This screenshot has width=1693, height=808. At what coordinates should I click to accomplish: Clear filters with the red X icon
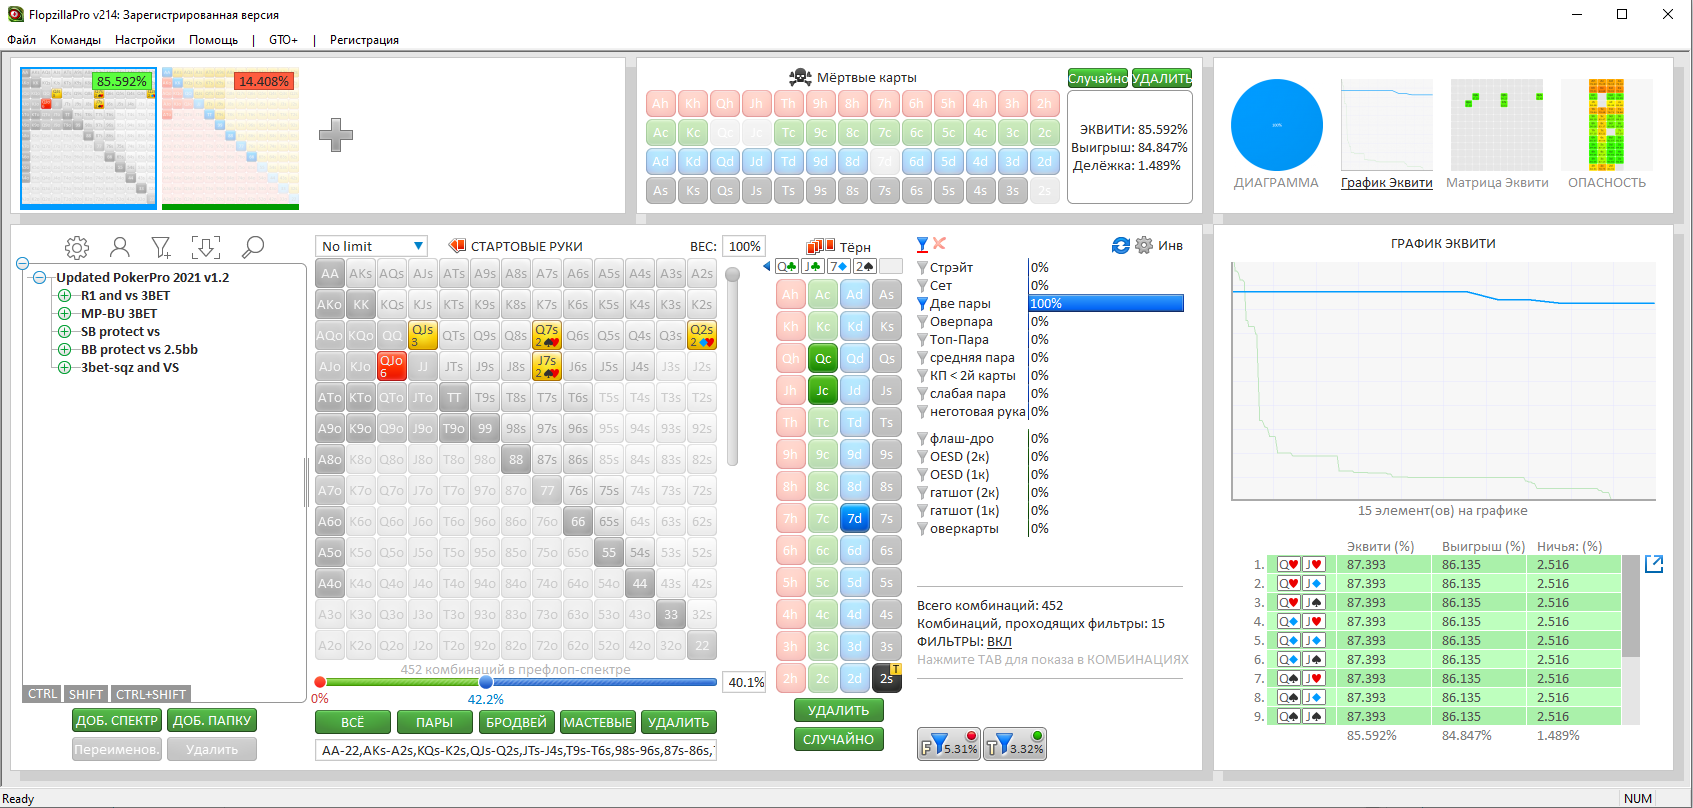pos(939,244)
